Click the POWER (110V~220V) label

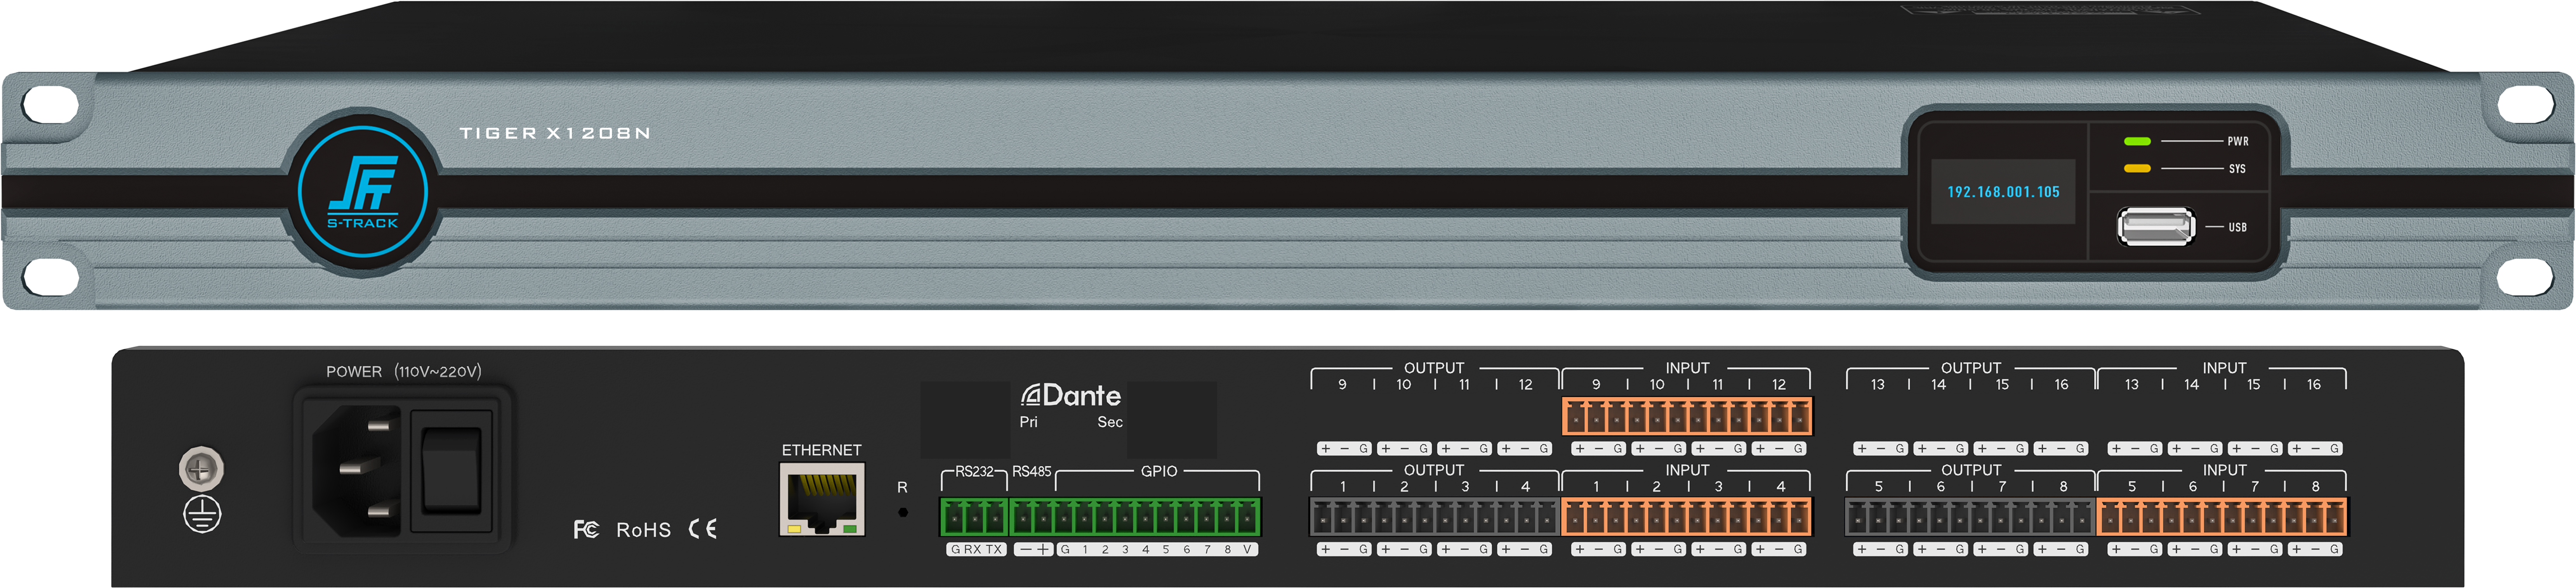pyautogui.click(x=404, y=371)
